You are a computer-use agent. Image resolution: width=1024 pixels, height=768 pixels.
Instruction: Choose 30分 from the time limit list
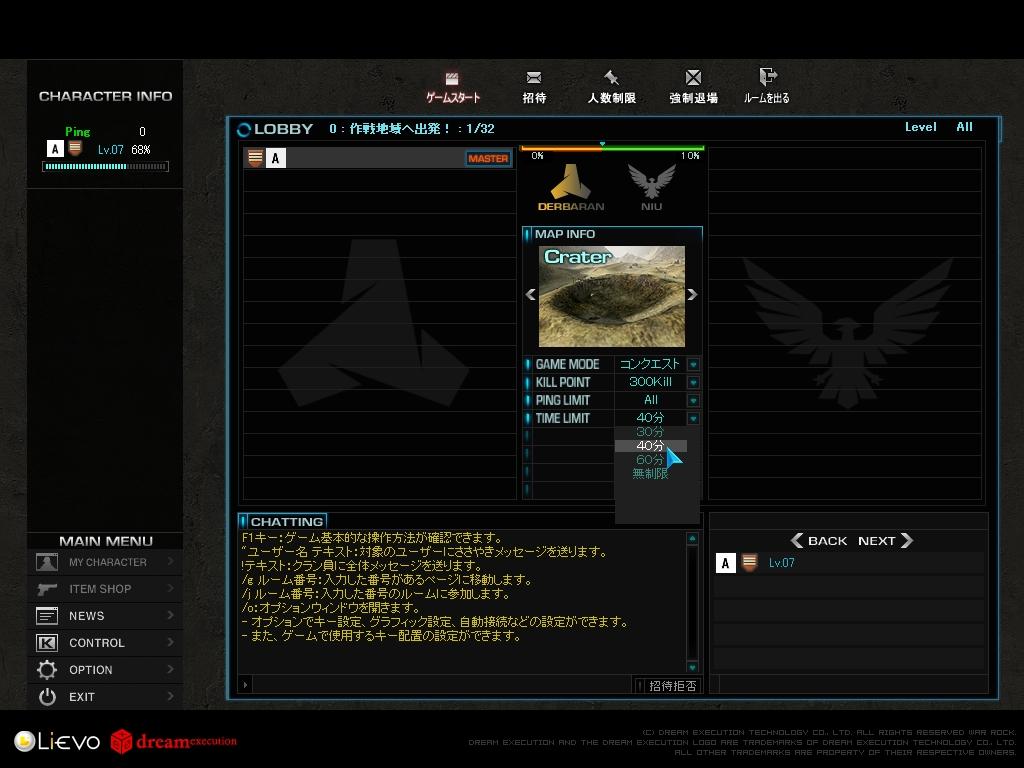(x=650, y=432)
